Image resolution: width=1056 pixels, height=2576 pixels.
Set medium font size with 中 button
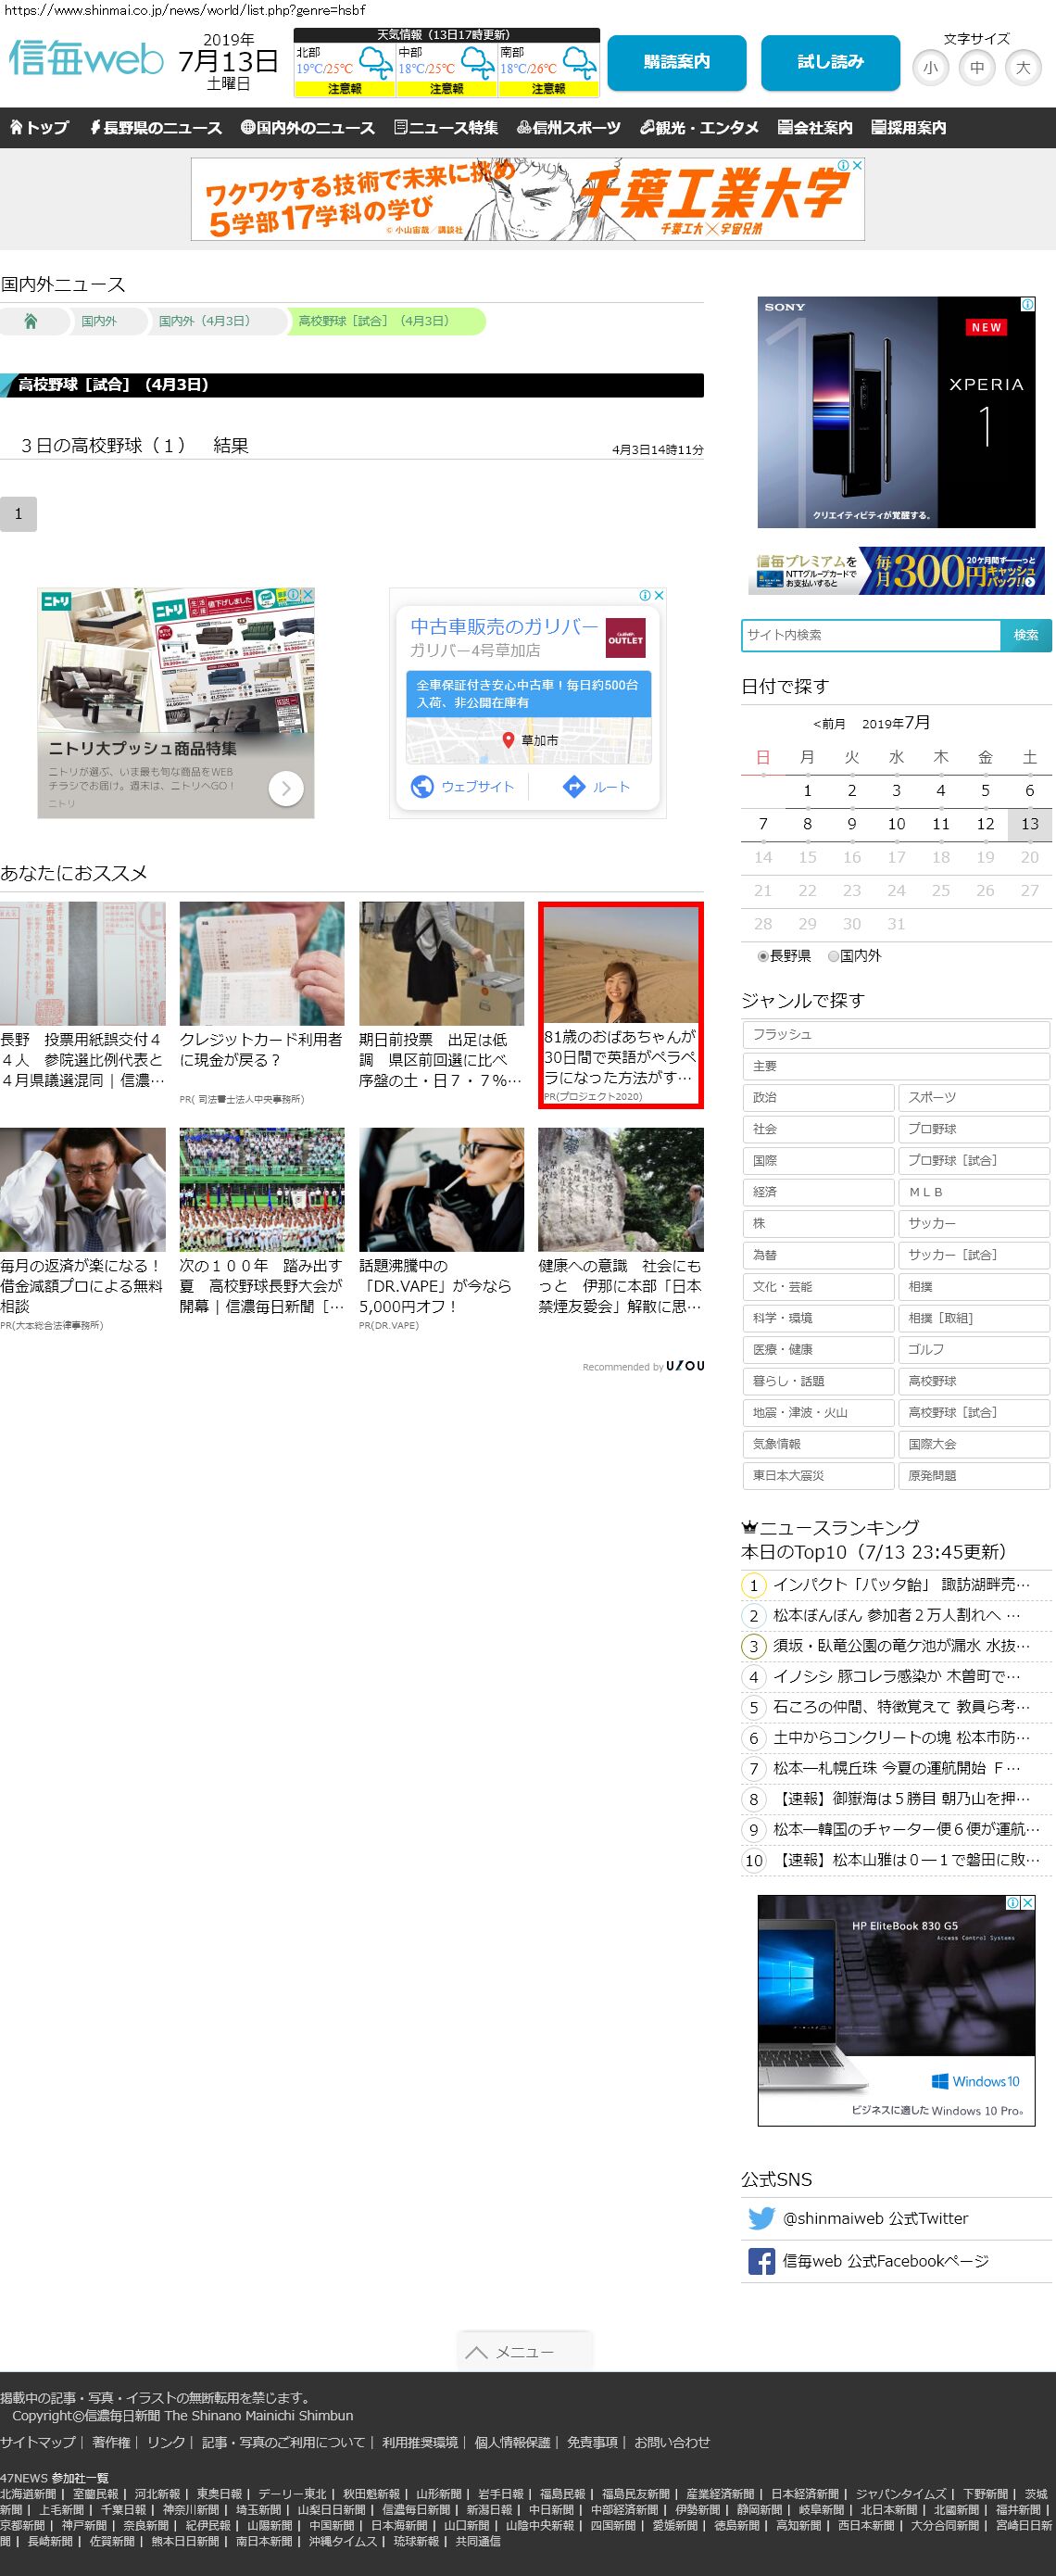tap(976, 68)
